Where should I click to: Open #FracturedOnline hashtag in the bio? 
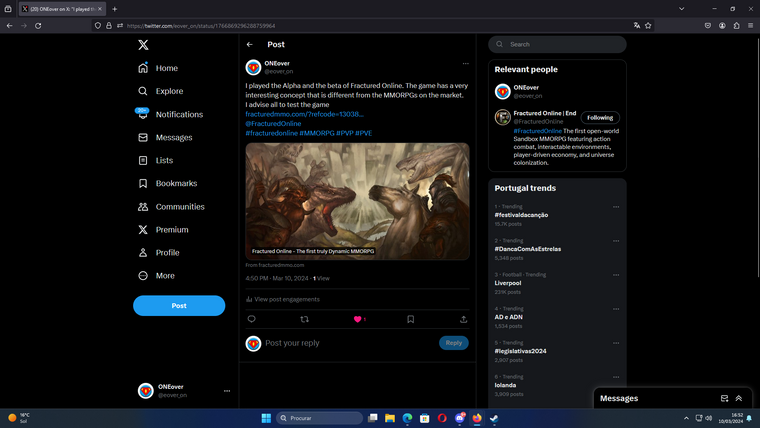(x=538, y=131)
